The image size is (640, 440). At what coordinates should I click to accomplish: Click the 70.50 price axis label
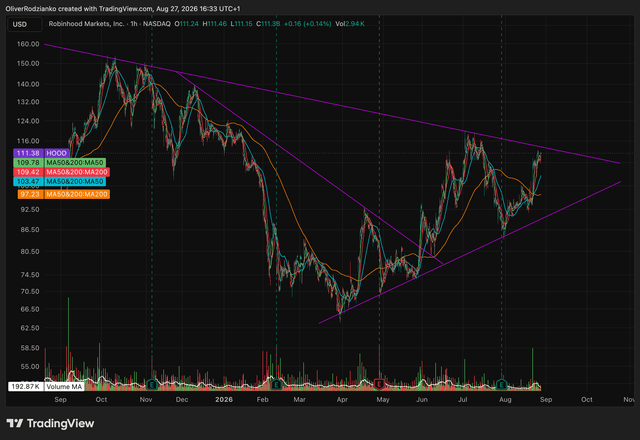(30, 291)
